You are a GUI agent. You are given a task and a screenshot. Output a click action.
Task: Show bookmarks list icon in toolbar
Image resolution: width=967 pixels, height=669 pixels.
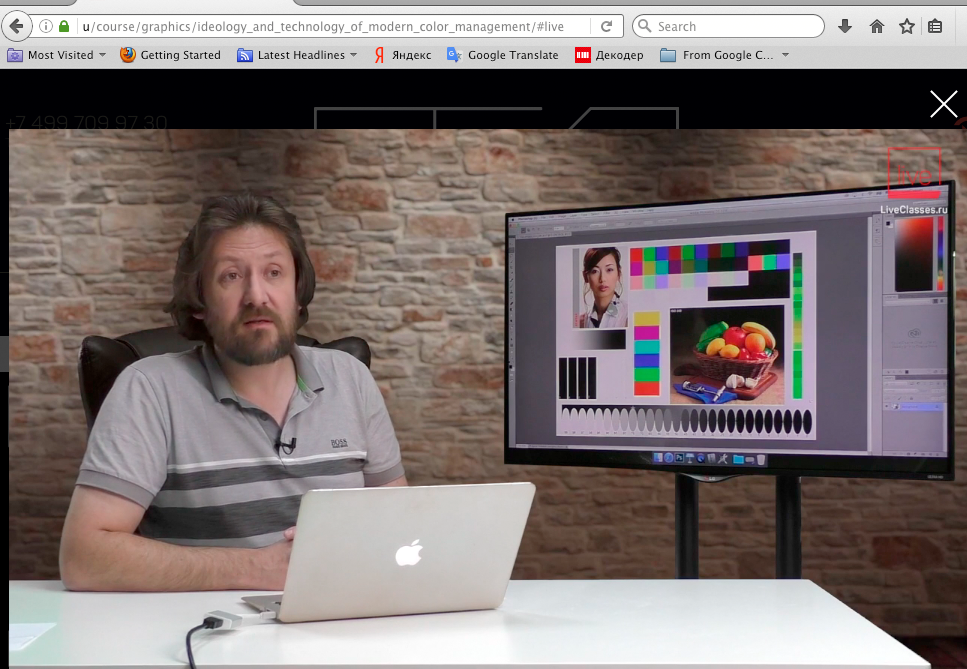pyautogui.click(x=935, y=27)
